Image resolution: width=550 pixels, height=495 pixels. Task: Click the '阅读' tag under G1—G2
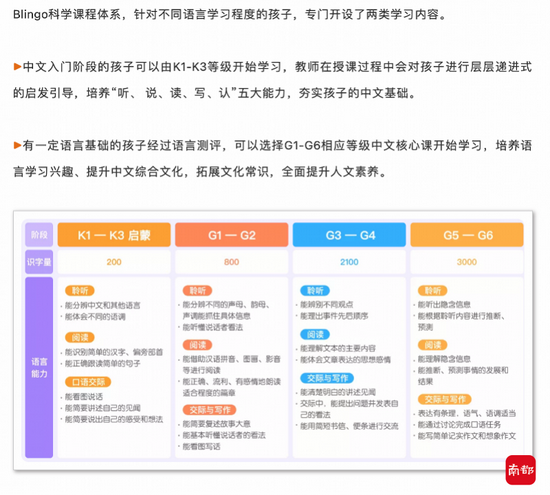197,345
